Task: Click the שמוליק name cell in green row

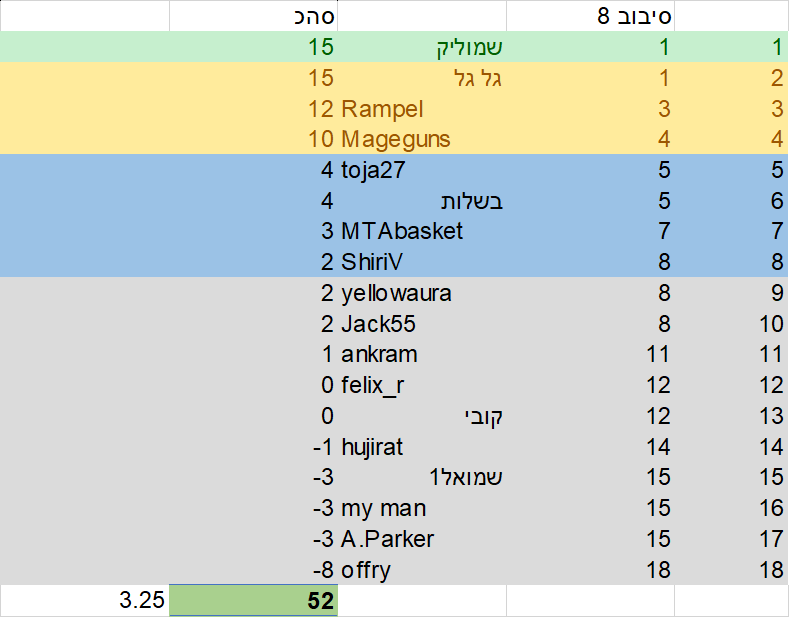Action: (x=422, y=47)
